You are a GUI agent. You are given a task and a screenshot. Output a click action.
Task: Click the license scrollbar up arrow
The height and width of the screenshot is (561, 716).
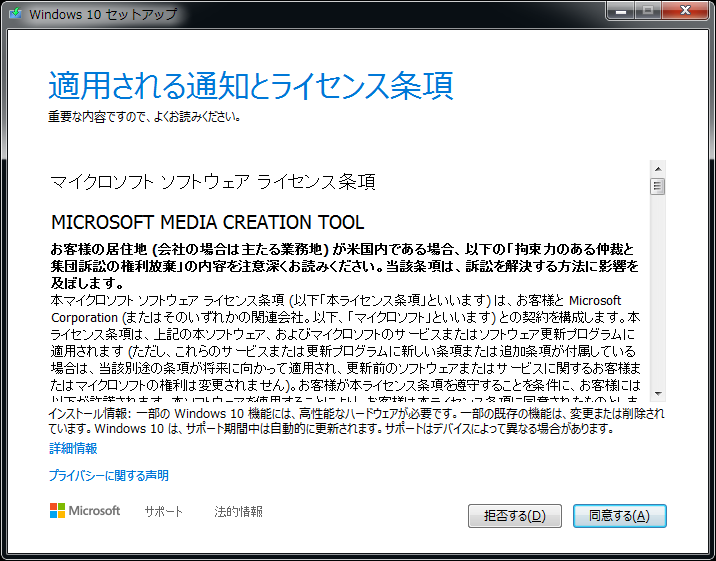pyautogui.click(x=658, y=169)
